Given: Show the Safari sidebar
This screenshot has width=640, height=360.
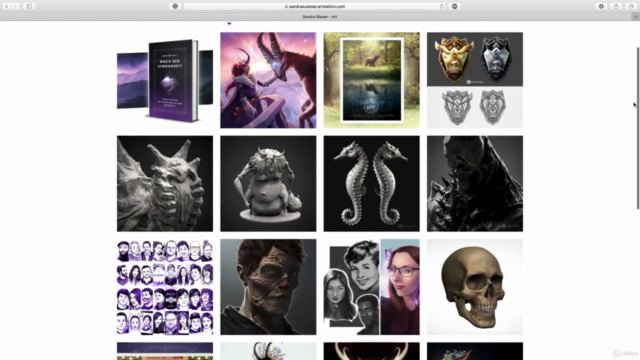Looking at the screenshot, I should pyautogui.click(x=29, y=7).
